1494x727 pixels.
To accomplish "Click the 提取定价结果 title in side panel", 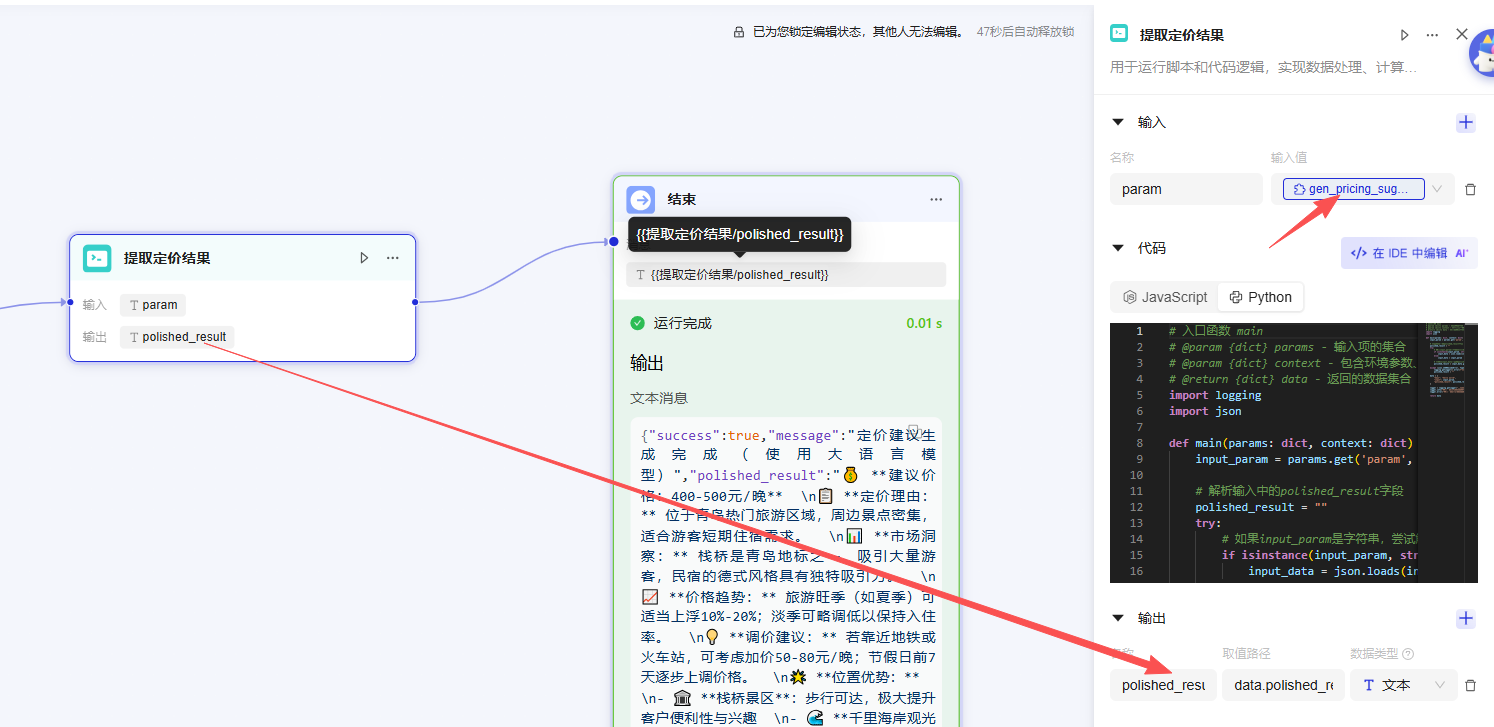I will point(1181,35).
